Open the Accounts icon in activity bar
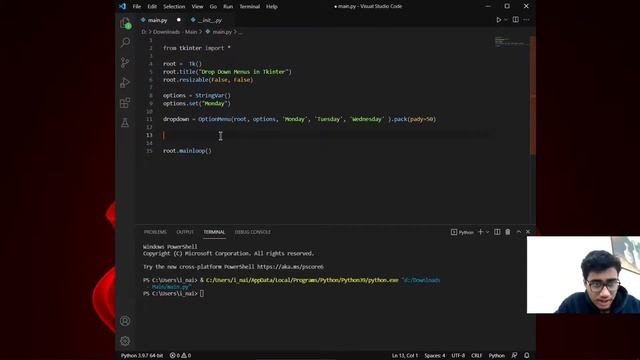The image size is (640, 360). pos(125,321)
